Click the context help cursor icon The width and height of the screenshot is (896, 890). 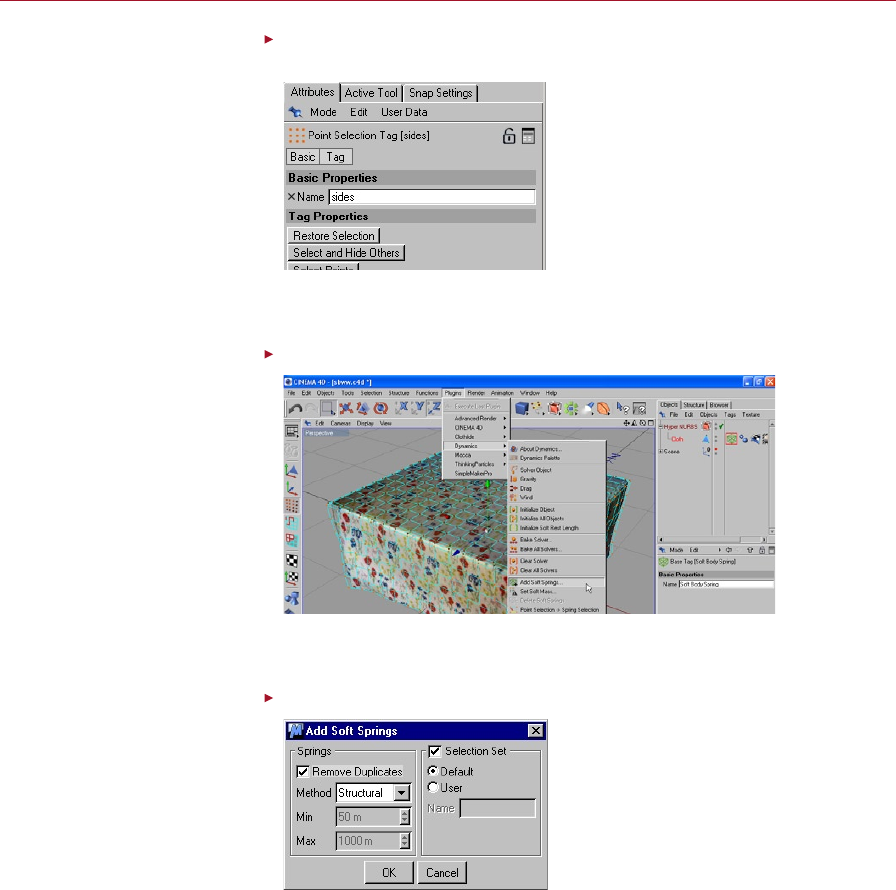coord(622,408)
